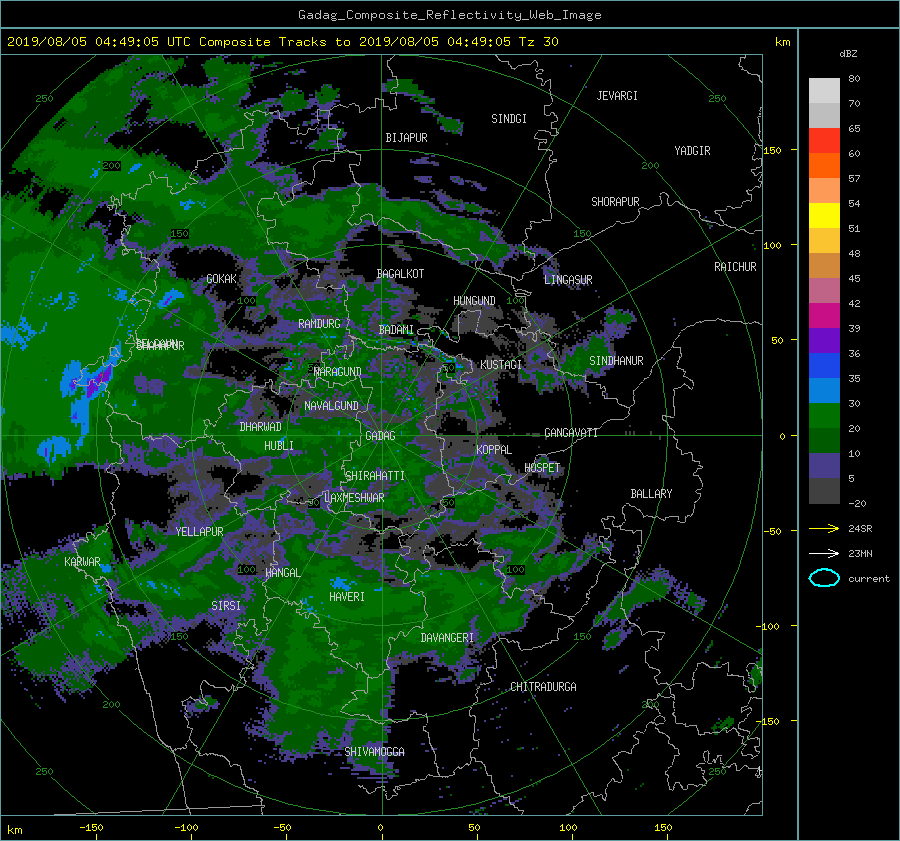This screenshot has height=841, width=900.
Task: Click the KUSTAGI city label
Action: tap(501, 365)
